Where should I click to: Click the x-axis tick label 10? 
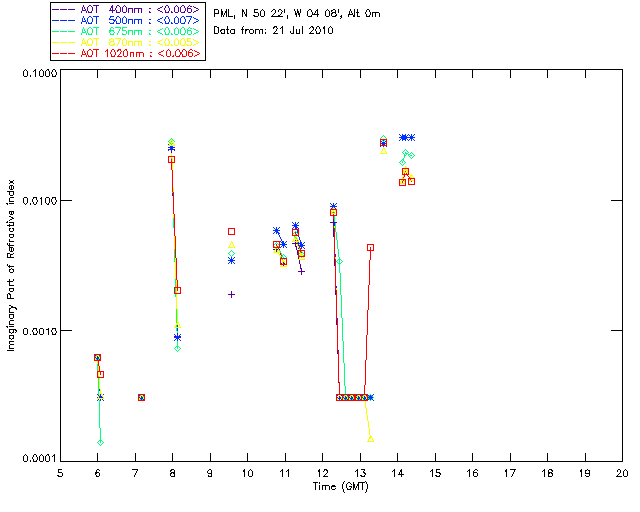click(x=247, y=473)
